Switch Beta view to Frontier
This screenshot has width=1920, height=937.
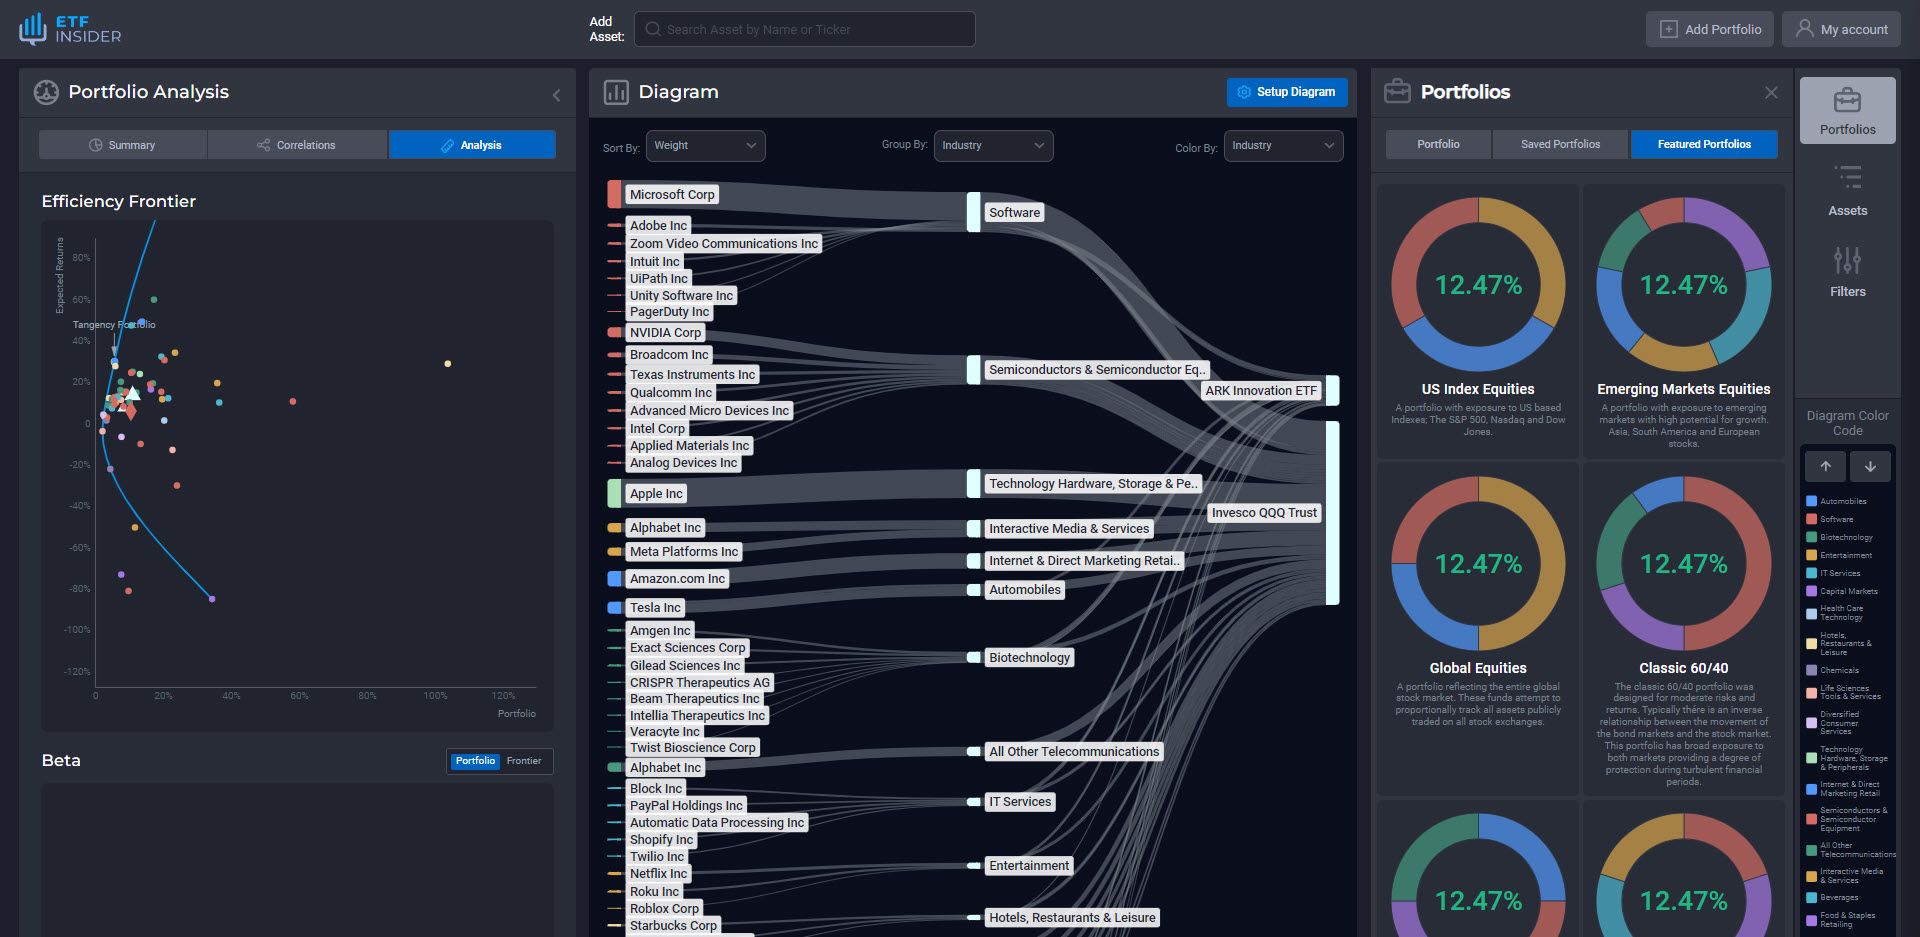524,761
